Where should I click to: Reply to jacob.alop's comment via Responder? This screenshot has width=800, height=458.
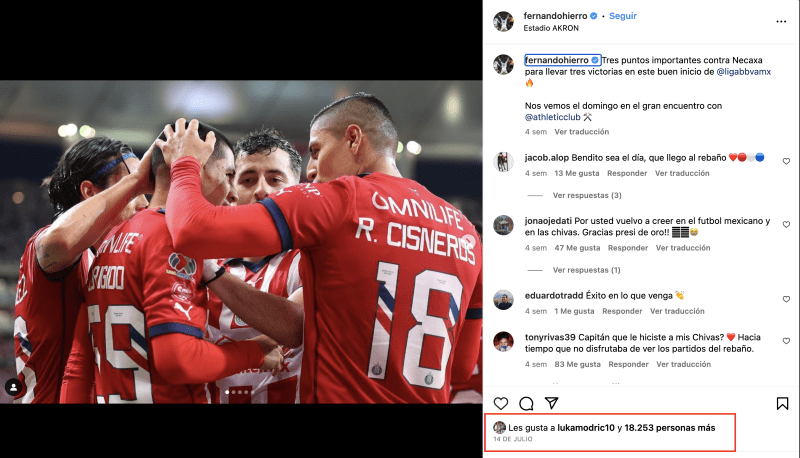(627, 173)
